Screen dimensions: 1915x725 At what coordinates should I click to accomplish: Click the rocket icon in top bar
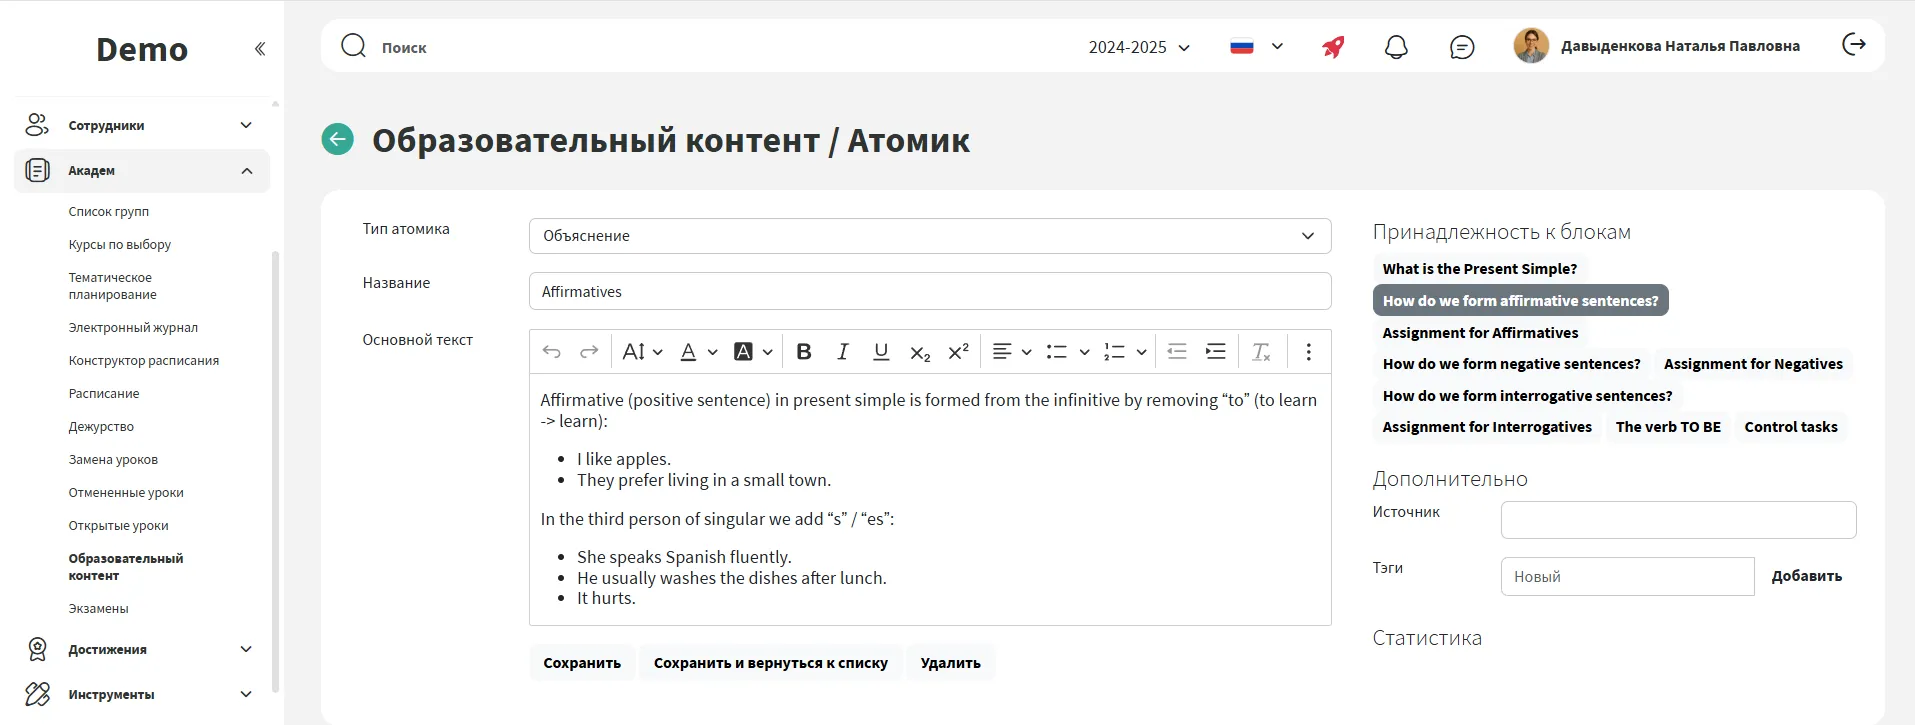coord(1333,47)
